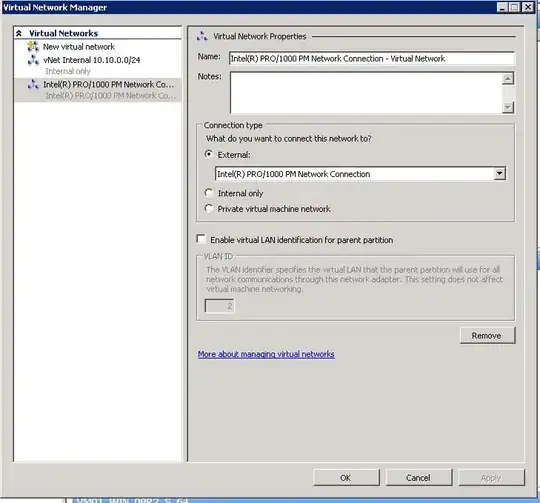Click the Intel(R) PRO/1000 PM network icon in list
Image resolution: width=540 pixels, height=503 pixels.
coord(33,84)
